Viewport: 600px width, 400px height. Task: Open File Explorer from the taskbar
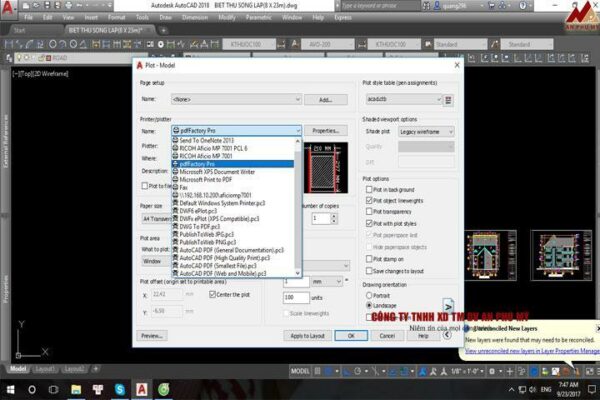click(x=76, y=389)
